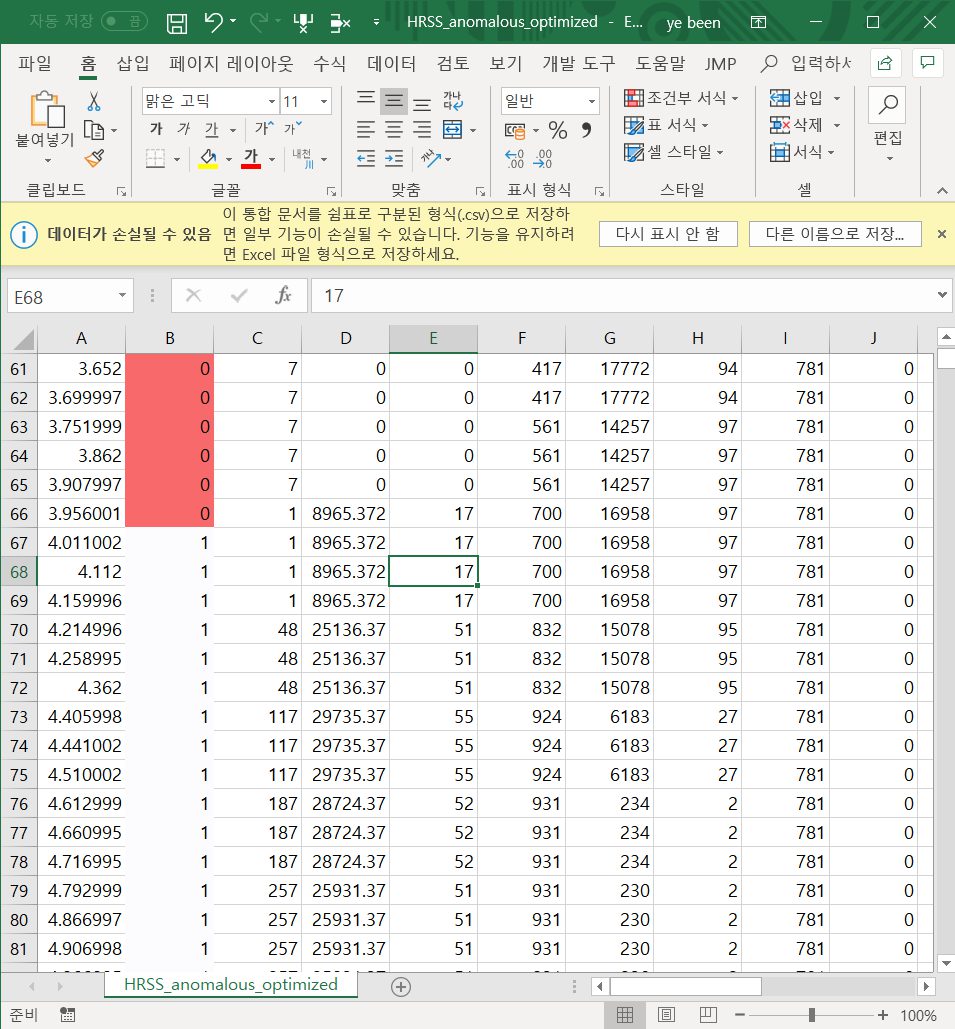Viewport: 955px width, 1029px height.
Task: Open the Comments button
Action: point(927,64)
